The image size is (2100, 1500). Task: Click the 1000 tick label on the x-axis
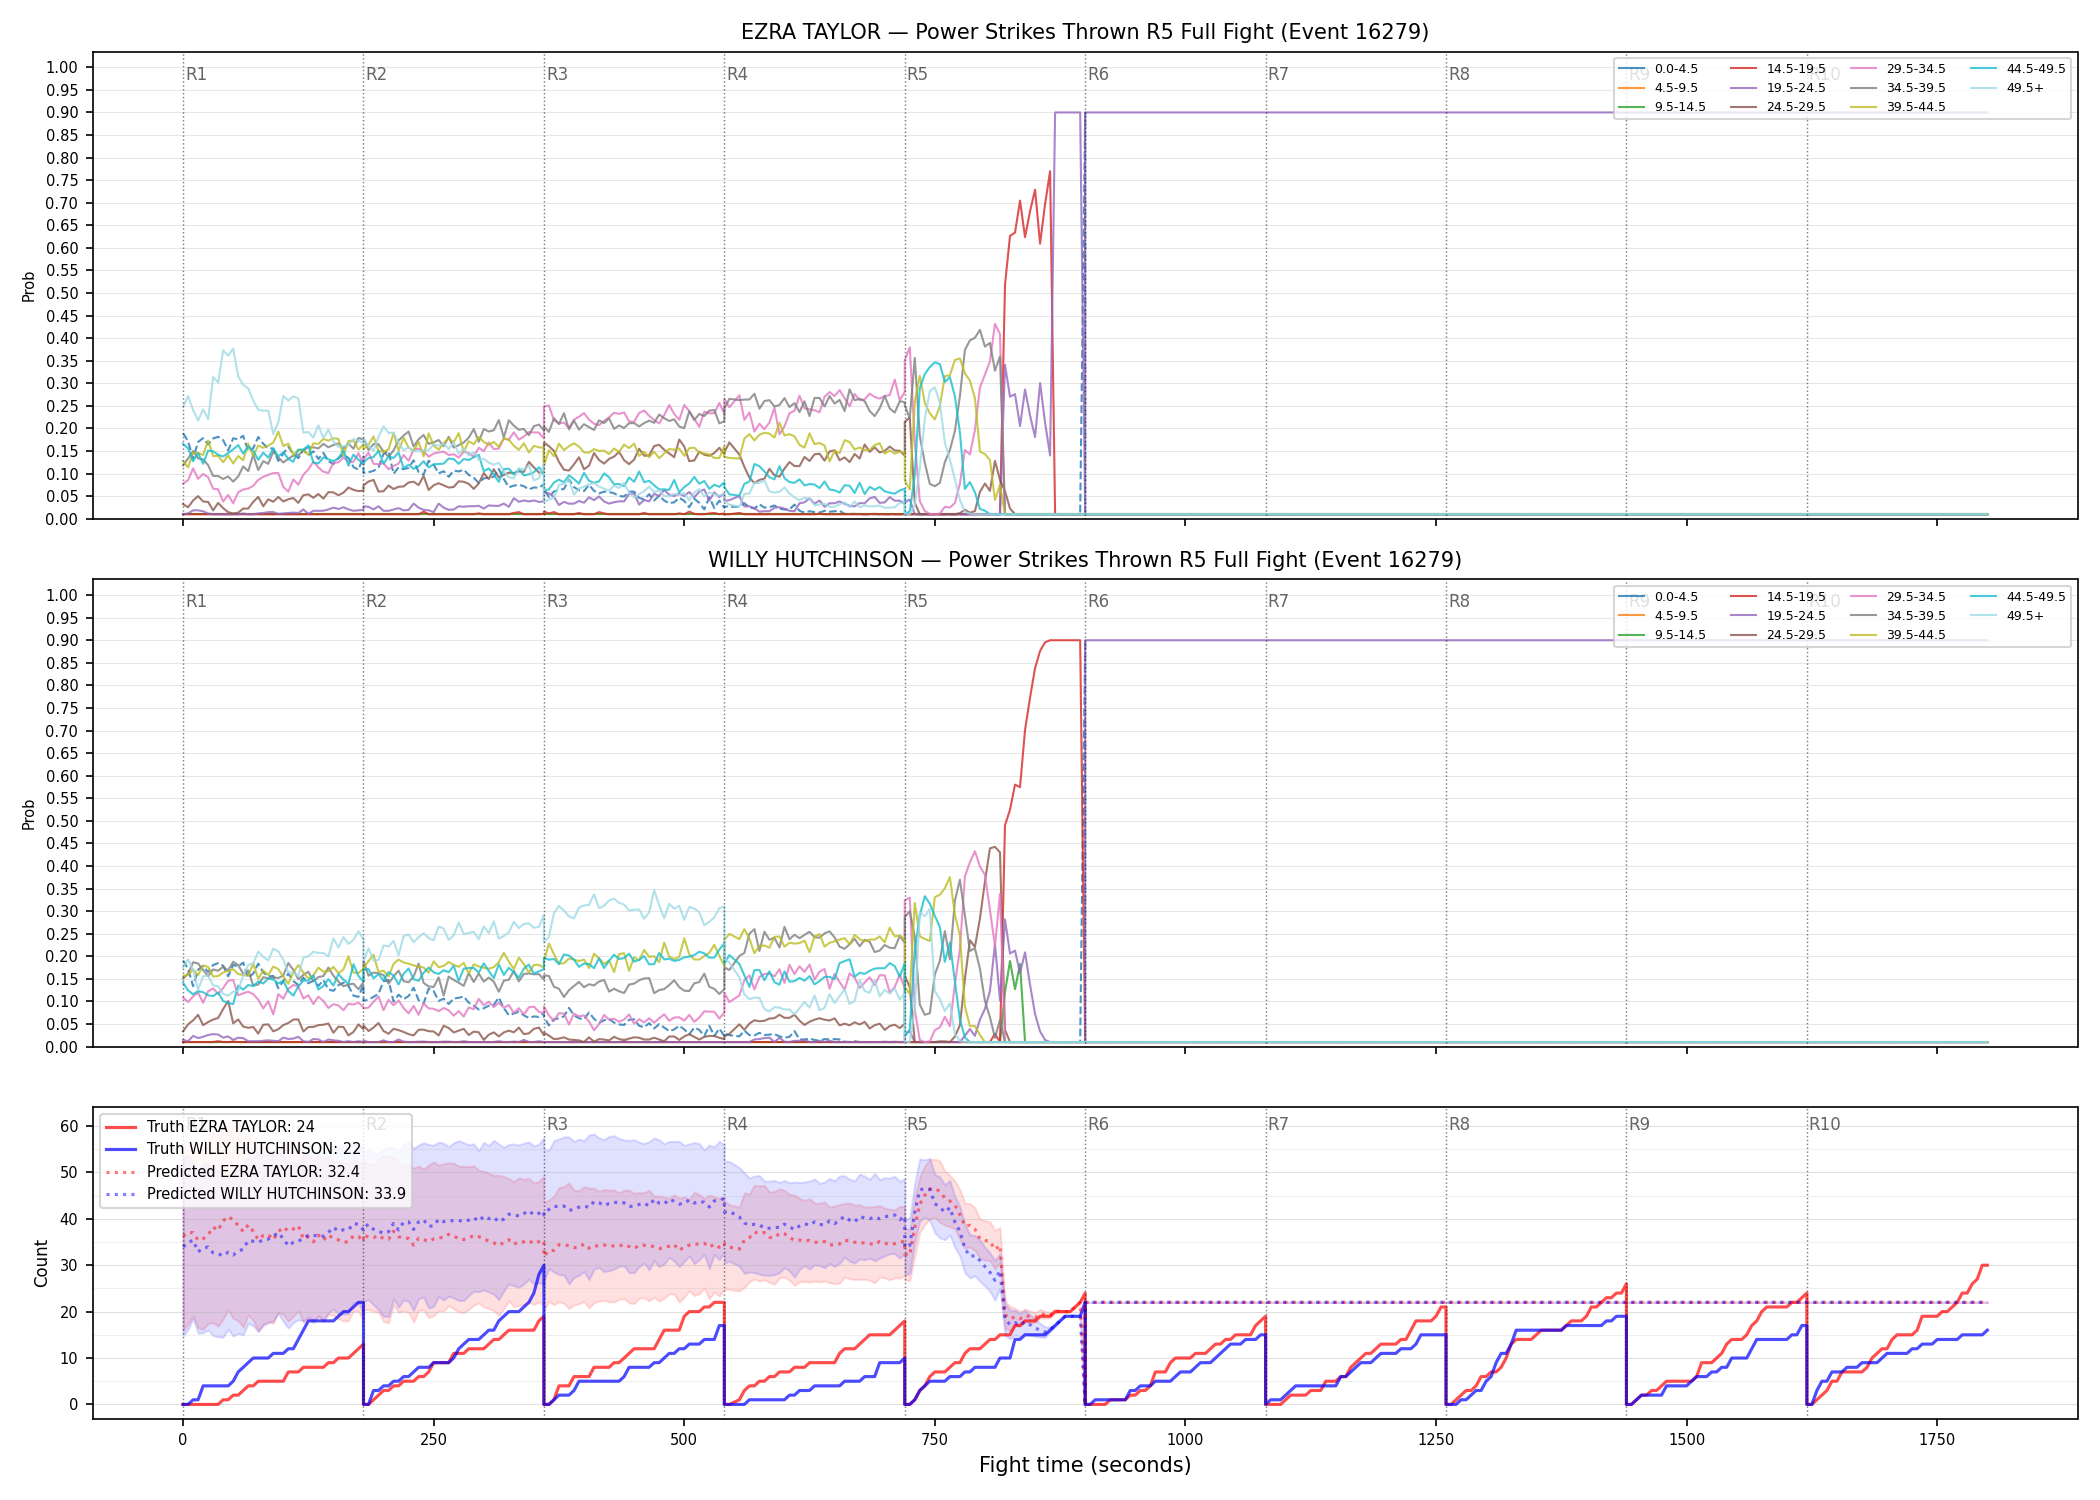(1185, 1439)
